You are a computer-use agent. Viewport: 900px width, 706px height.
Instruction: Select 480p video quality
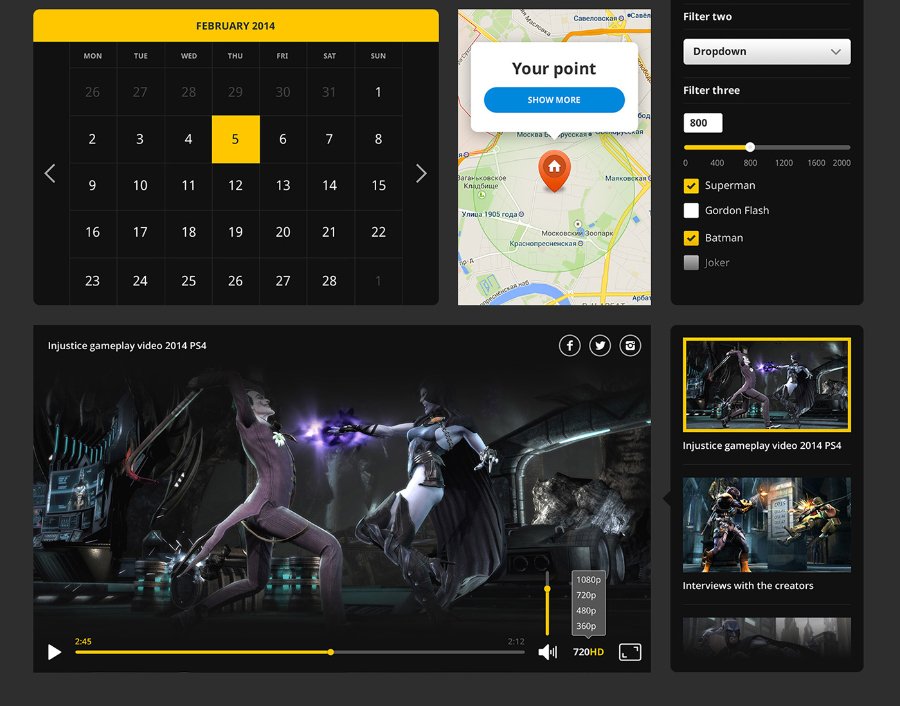click(x=586, y=611)
